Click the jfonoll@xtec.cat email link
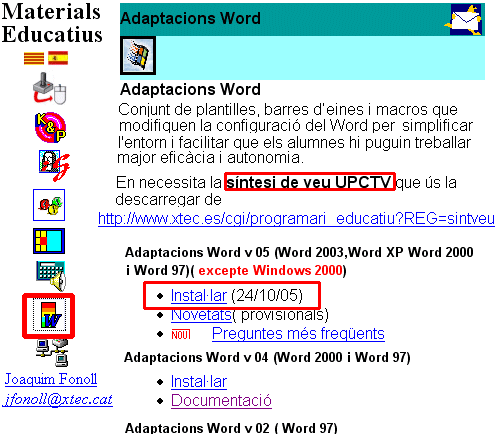 pos(58,399)
